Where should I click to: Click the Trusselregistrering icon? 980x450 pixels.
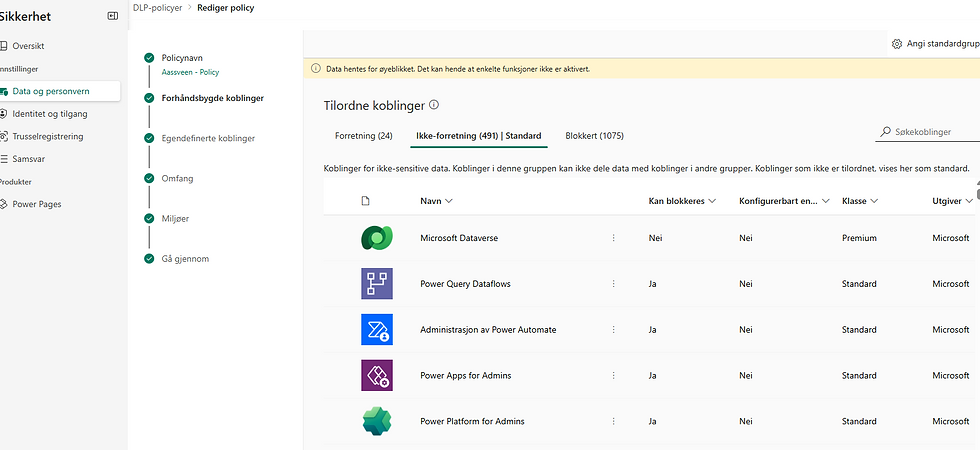pyautogui.click(x=3, y=136)
